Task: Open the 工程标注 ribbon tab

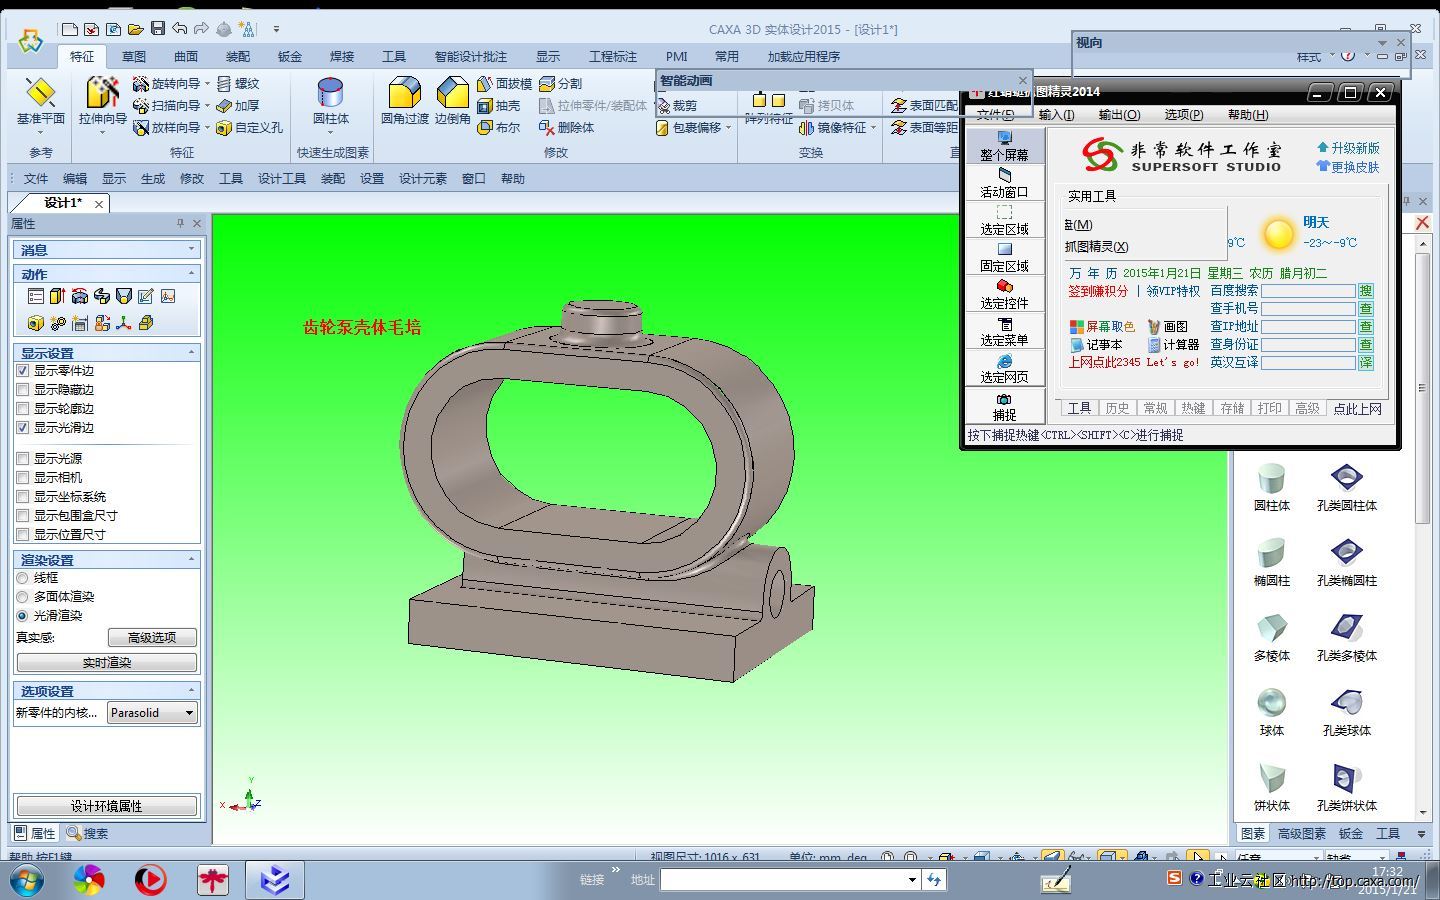Action: 613,57
